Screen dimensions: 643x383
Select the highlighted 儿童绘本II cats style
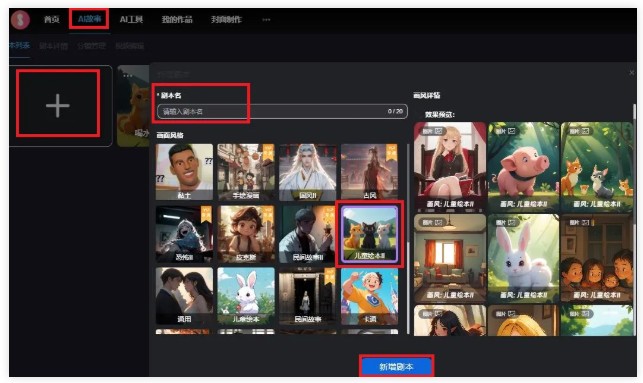pyautogui.click(x=369, y=234)
